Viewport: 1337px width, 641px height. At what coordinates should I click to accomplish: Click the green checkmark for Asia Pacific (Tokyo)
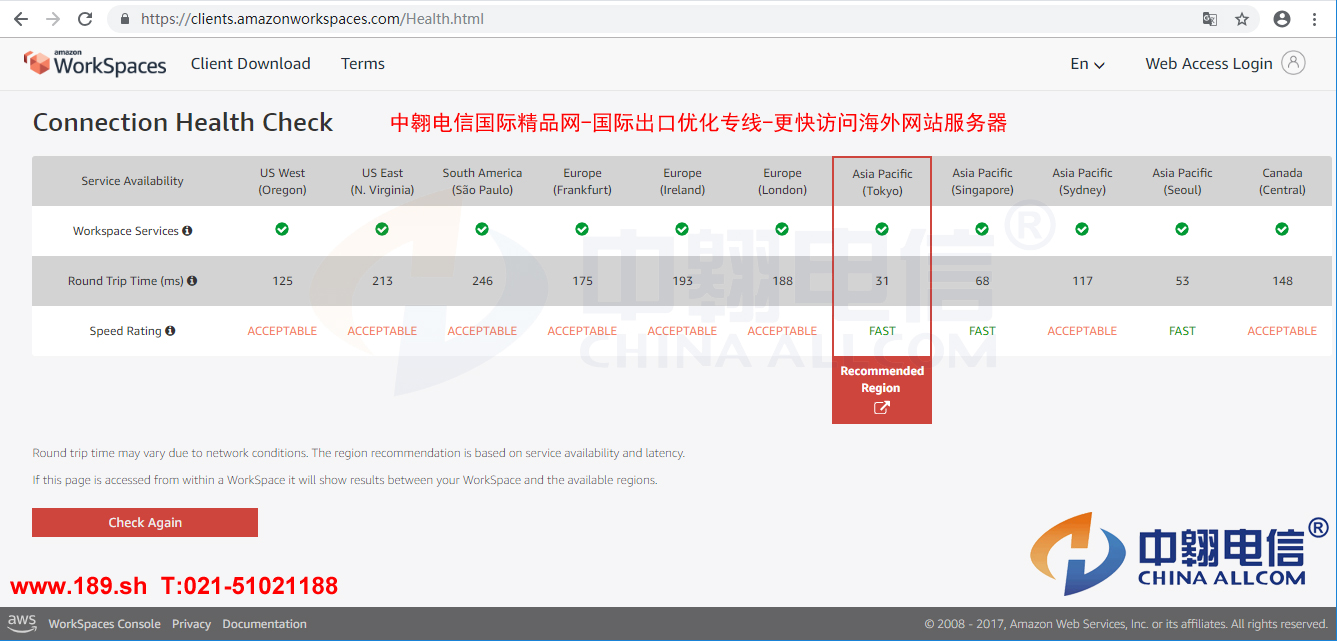881,229
